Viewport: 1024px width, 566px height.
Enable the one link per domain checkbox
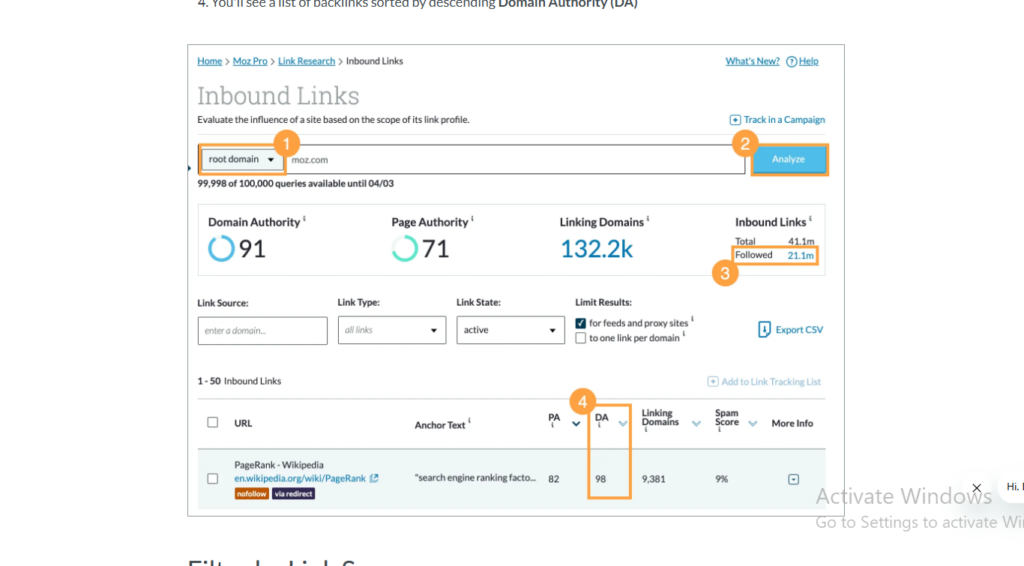[581, 338]
